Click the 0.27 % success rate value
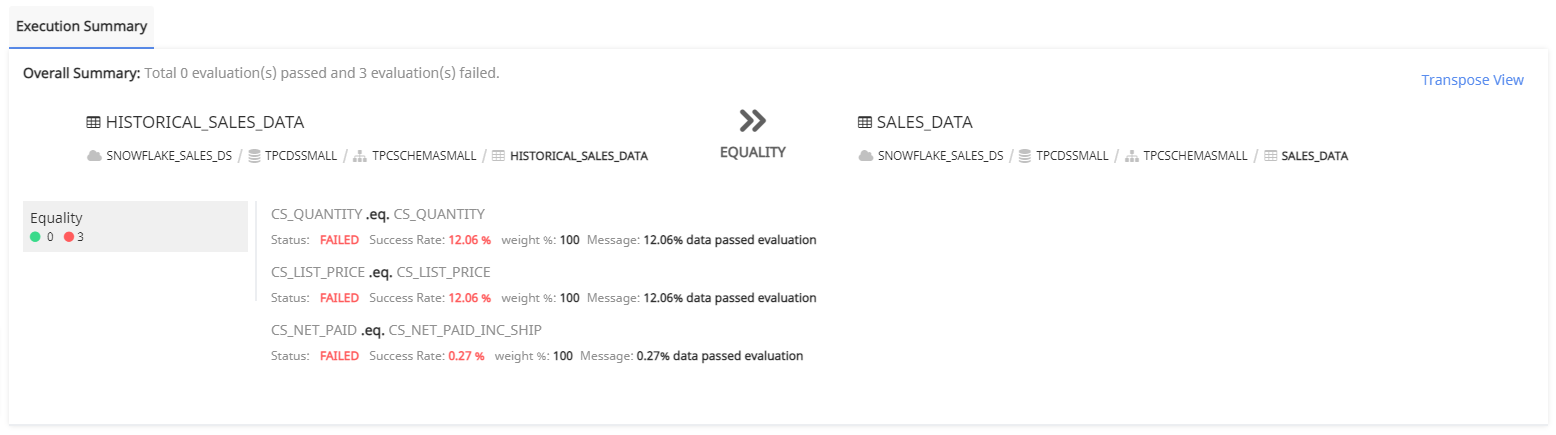The width and height of the screenshot is (1556, 435). point(466,356)
